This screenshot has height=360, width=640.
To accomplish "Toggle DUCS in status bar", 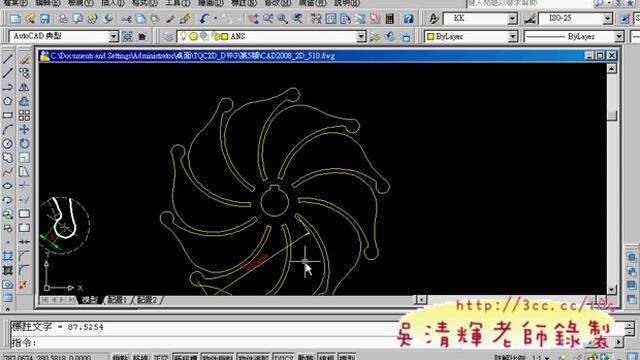I will (283, 357).
